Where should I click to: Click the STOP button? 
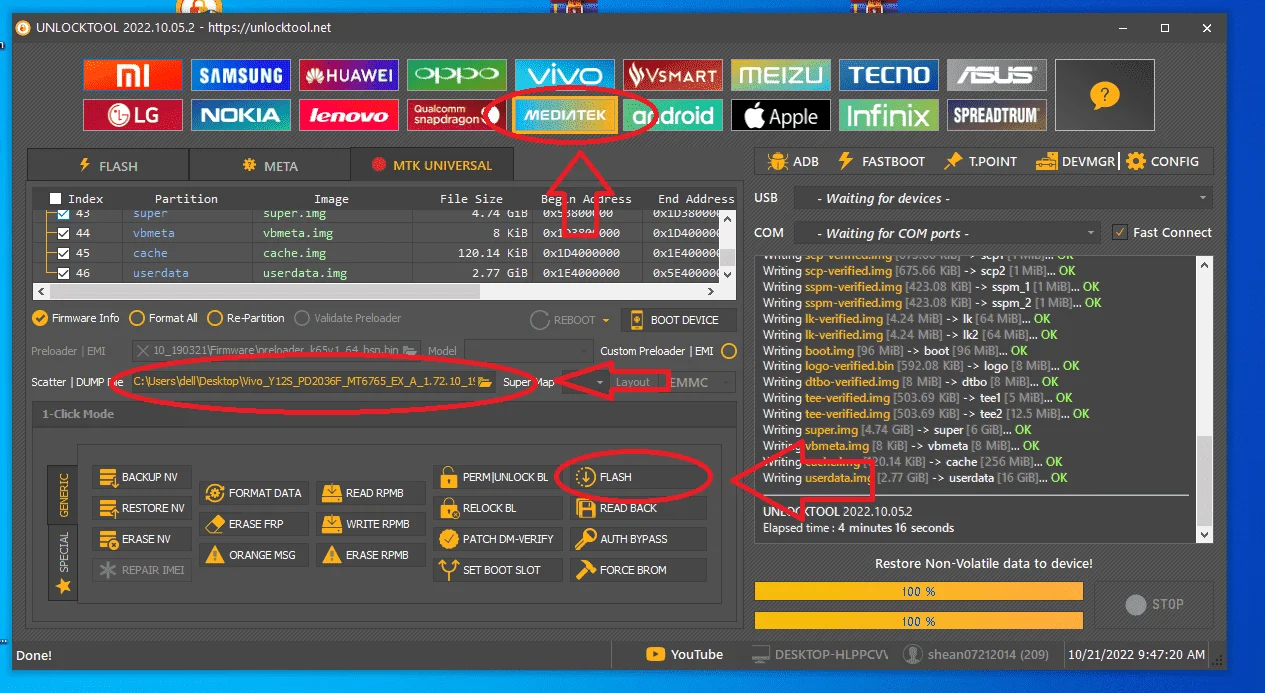pos(1155,604)
